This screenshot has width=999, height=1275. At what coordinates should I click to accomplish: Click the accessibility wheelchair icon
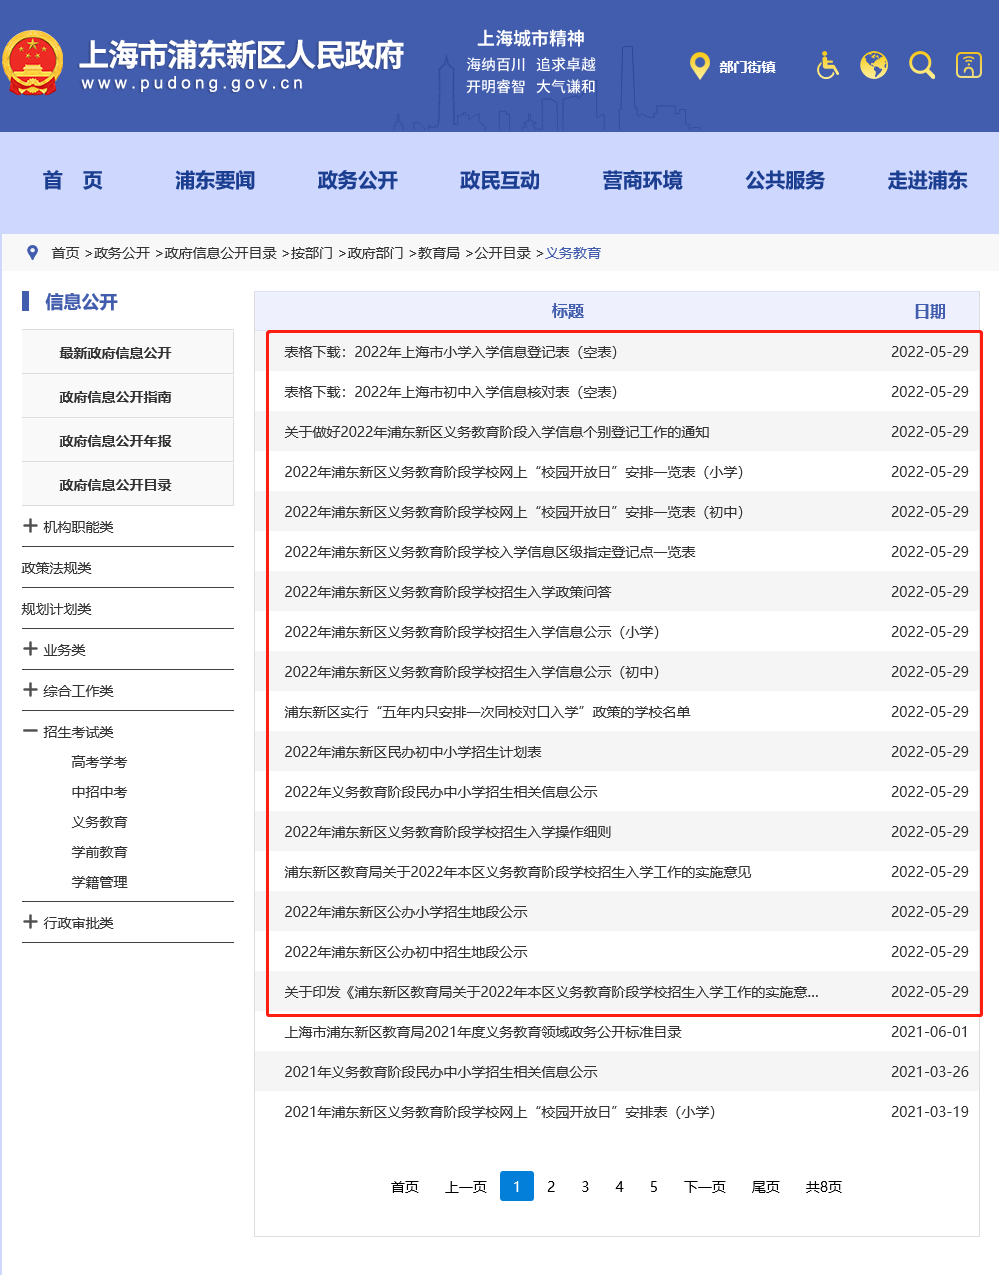point(826,65)
